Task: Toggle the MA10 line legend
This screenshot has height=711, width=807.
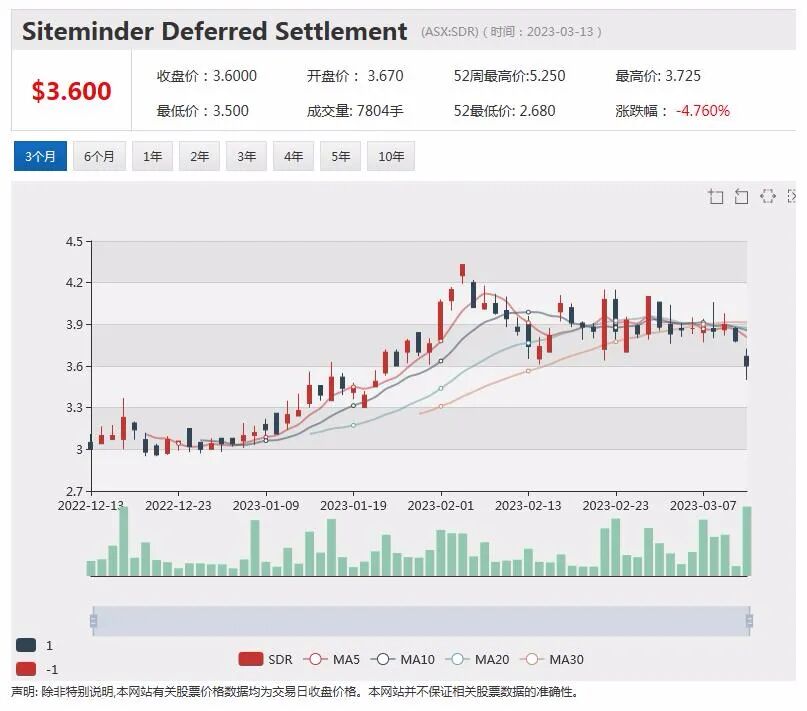Action: coord(402,660)
